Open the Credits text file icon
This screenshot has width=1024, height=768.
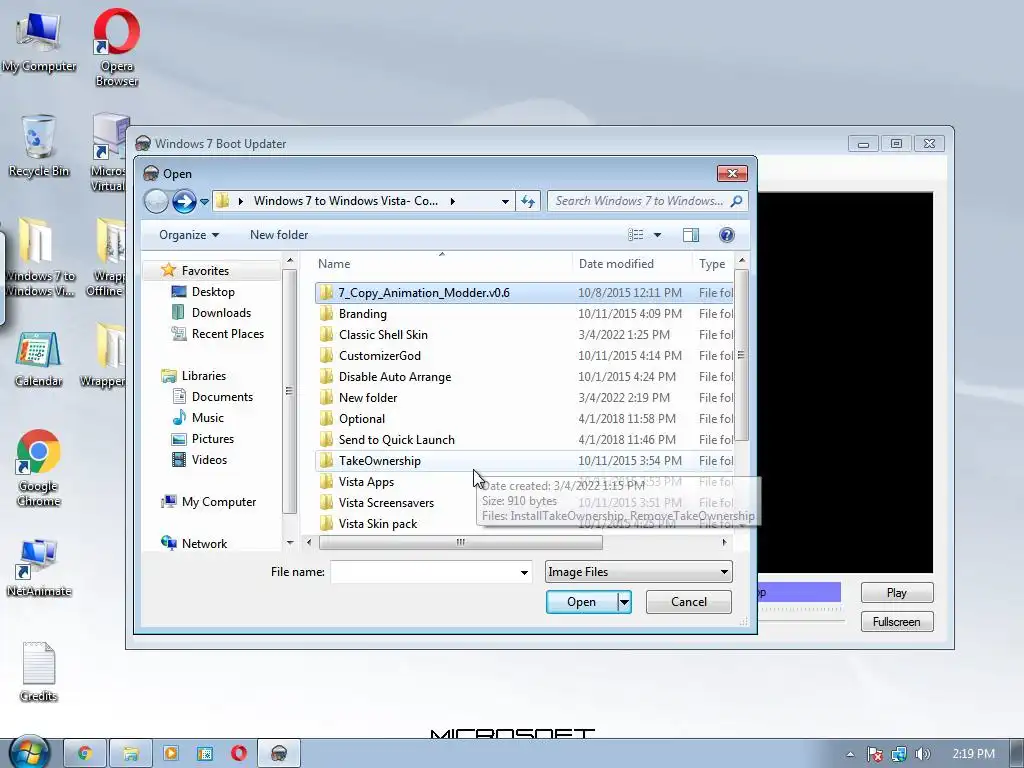[x=39, y=671]
